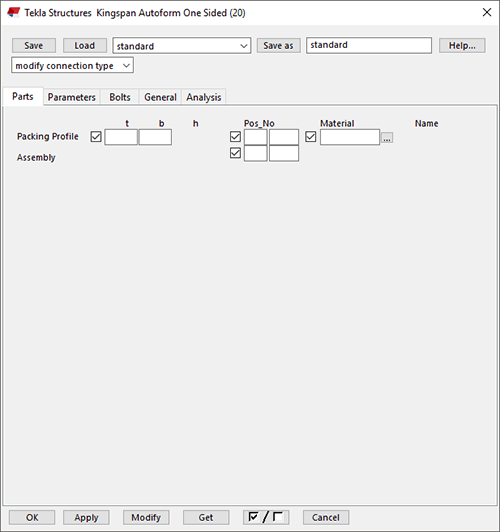Click the Cancel button

[x=326, y=517]
